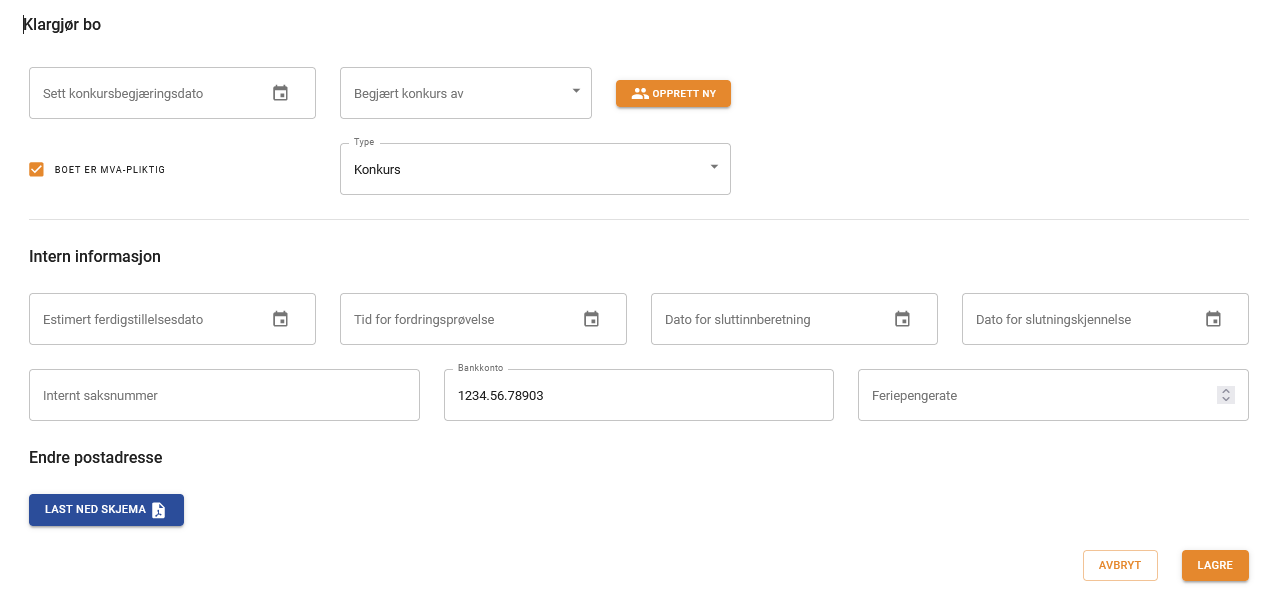Click the Opprett ny button label
The width and height of the screenshot is (1274, 593).
tap(684, 94)
